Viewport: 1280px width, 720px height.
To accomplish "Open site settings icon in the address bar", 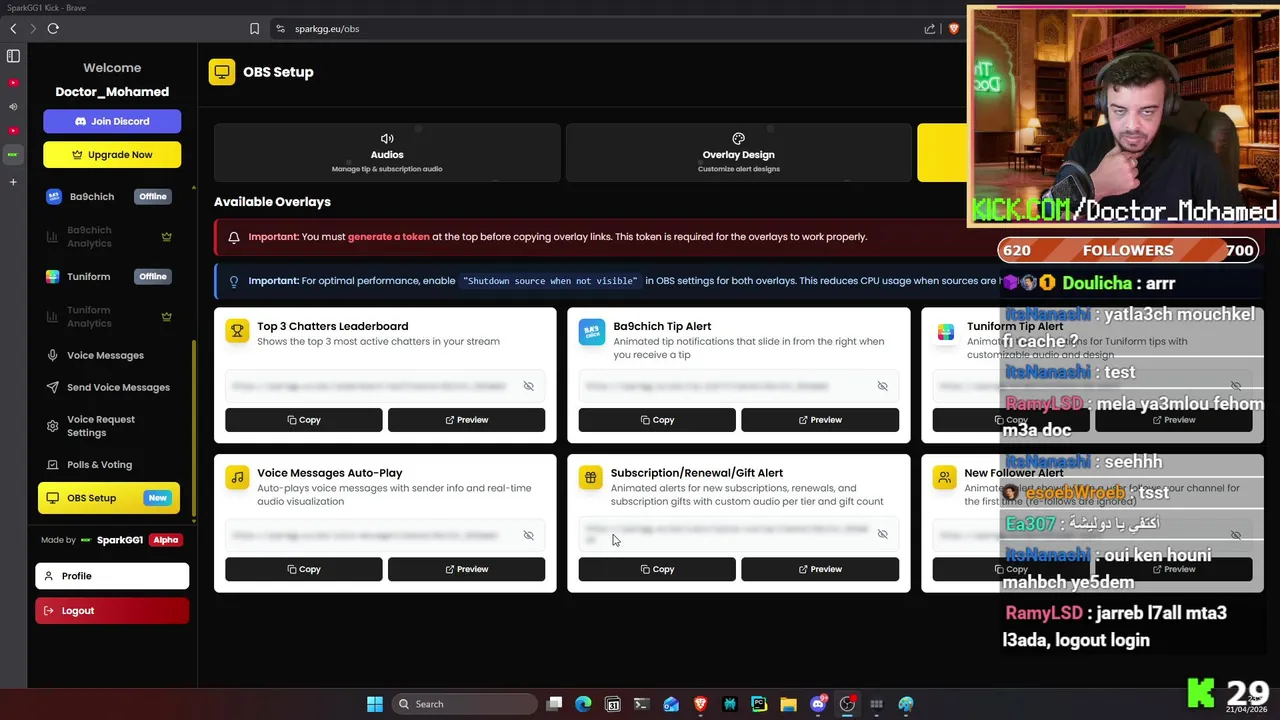I will coord(281,29).
